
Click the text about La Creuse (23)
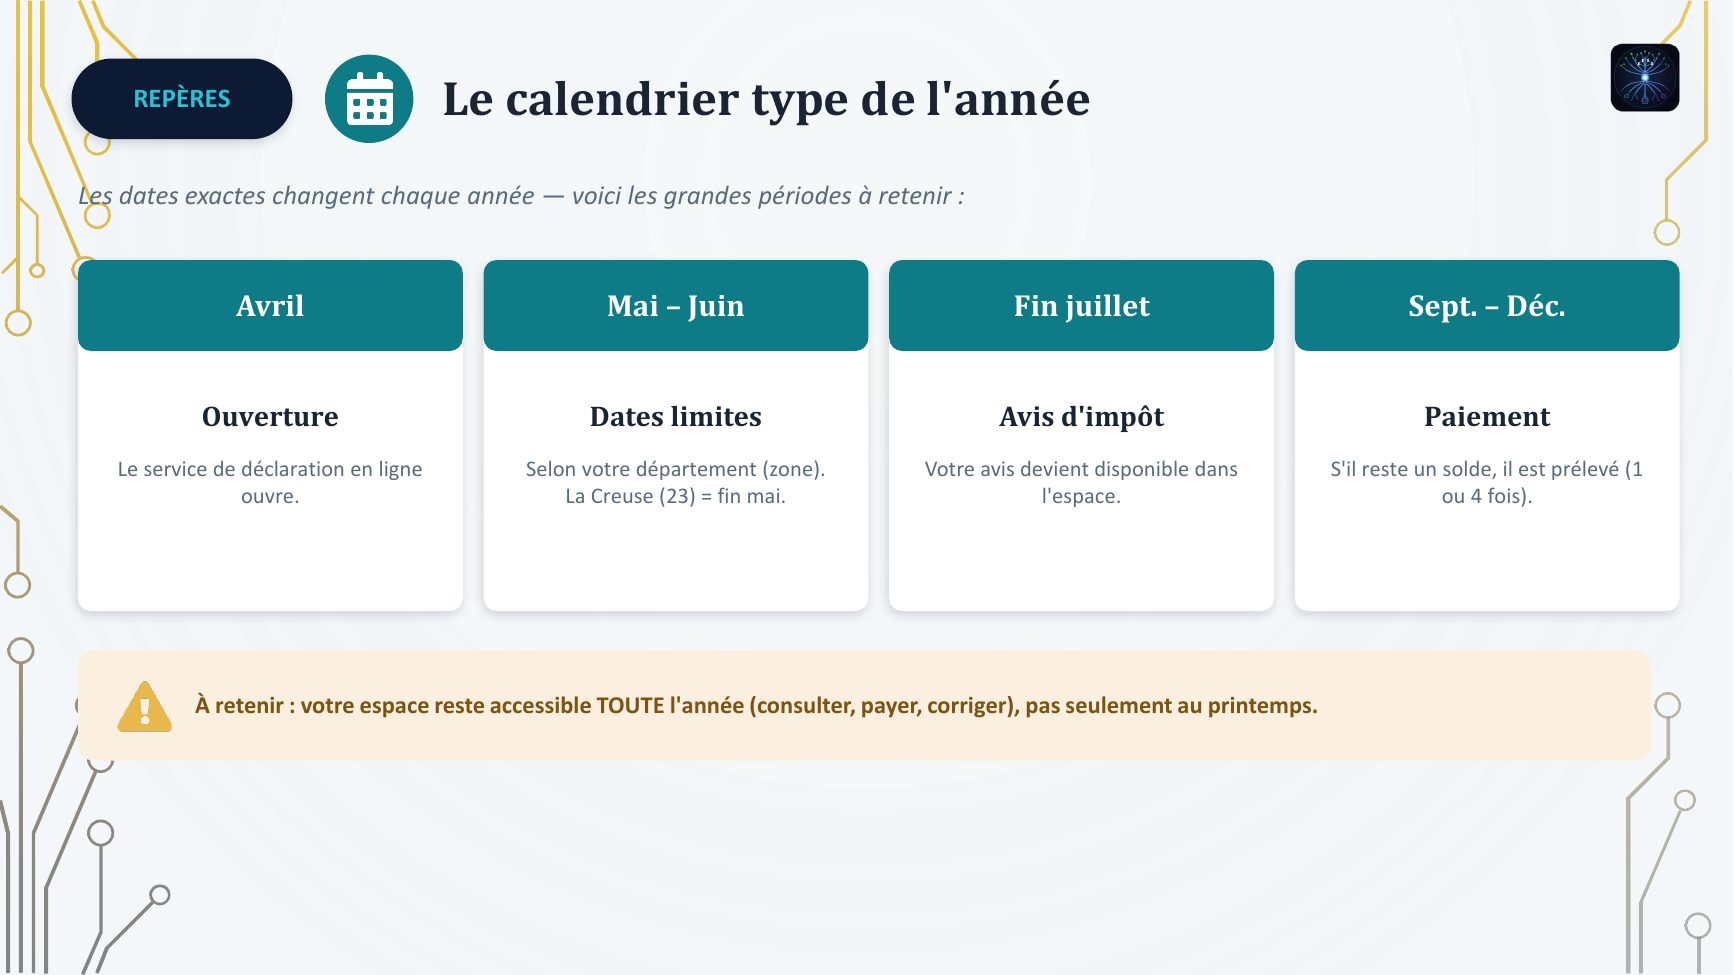[x=676, y=496]
